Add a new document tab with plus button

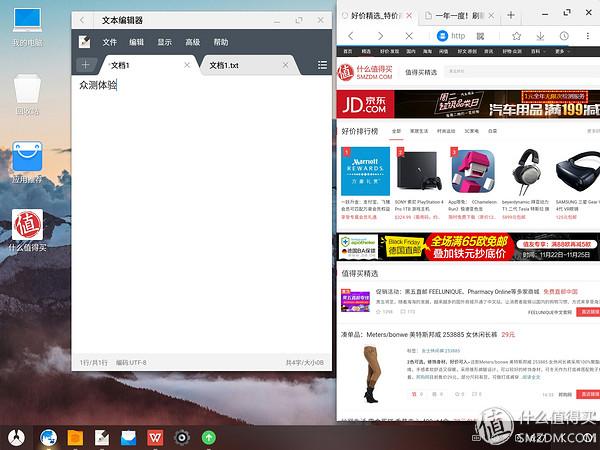85,65
